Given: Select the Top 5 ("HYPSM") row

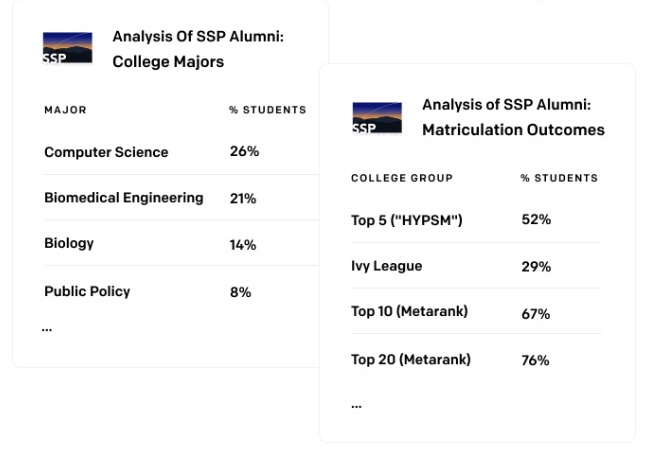Looking at the screenshot, I should 476,220.
